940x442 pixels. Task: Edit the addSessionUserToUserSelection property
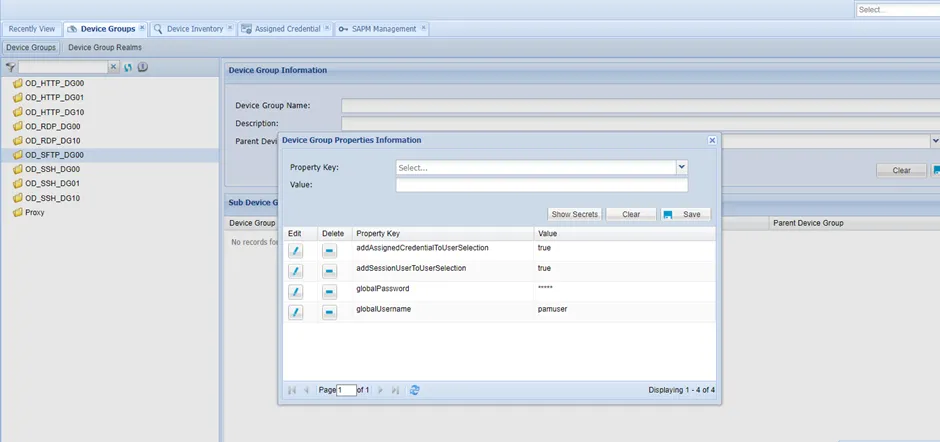295,271
